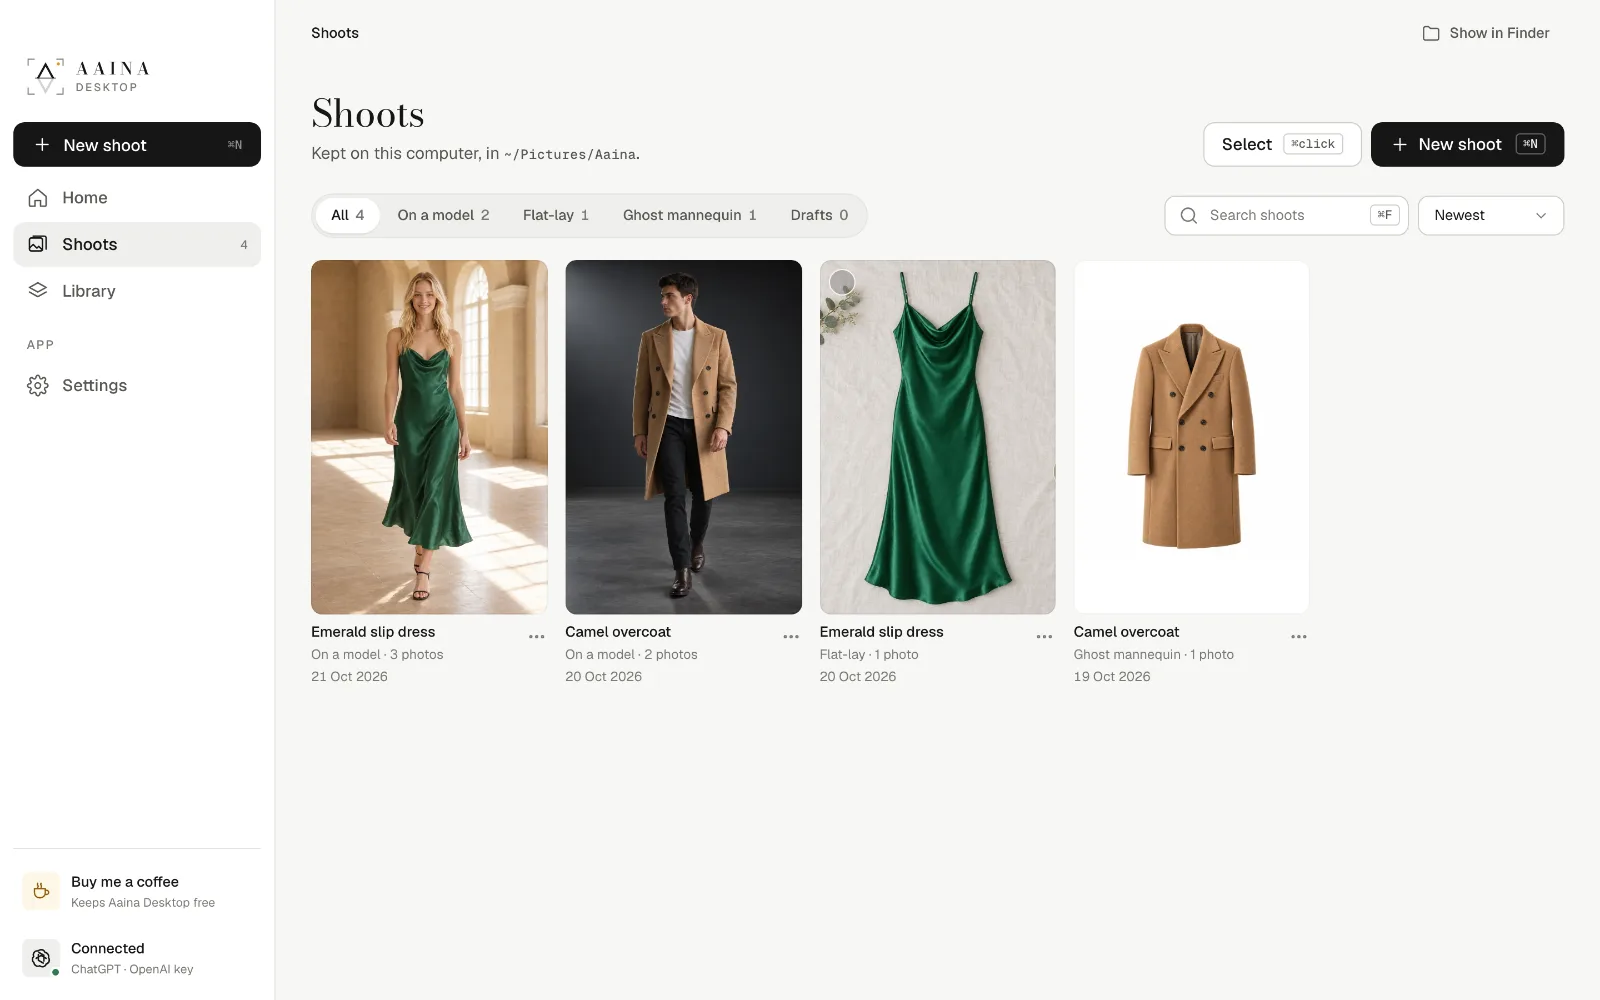Click the plus icon in sidebar New shoot
This screenshot has width=1600, height=1000.
42,145
